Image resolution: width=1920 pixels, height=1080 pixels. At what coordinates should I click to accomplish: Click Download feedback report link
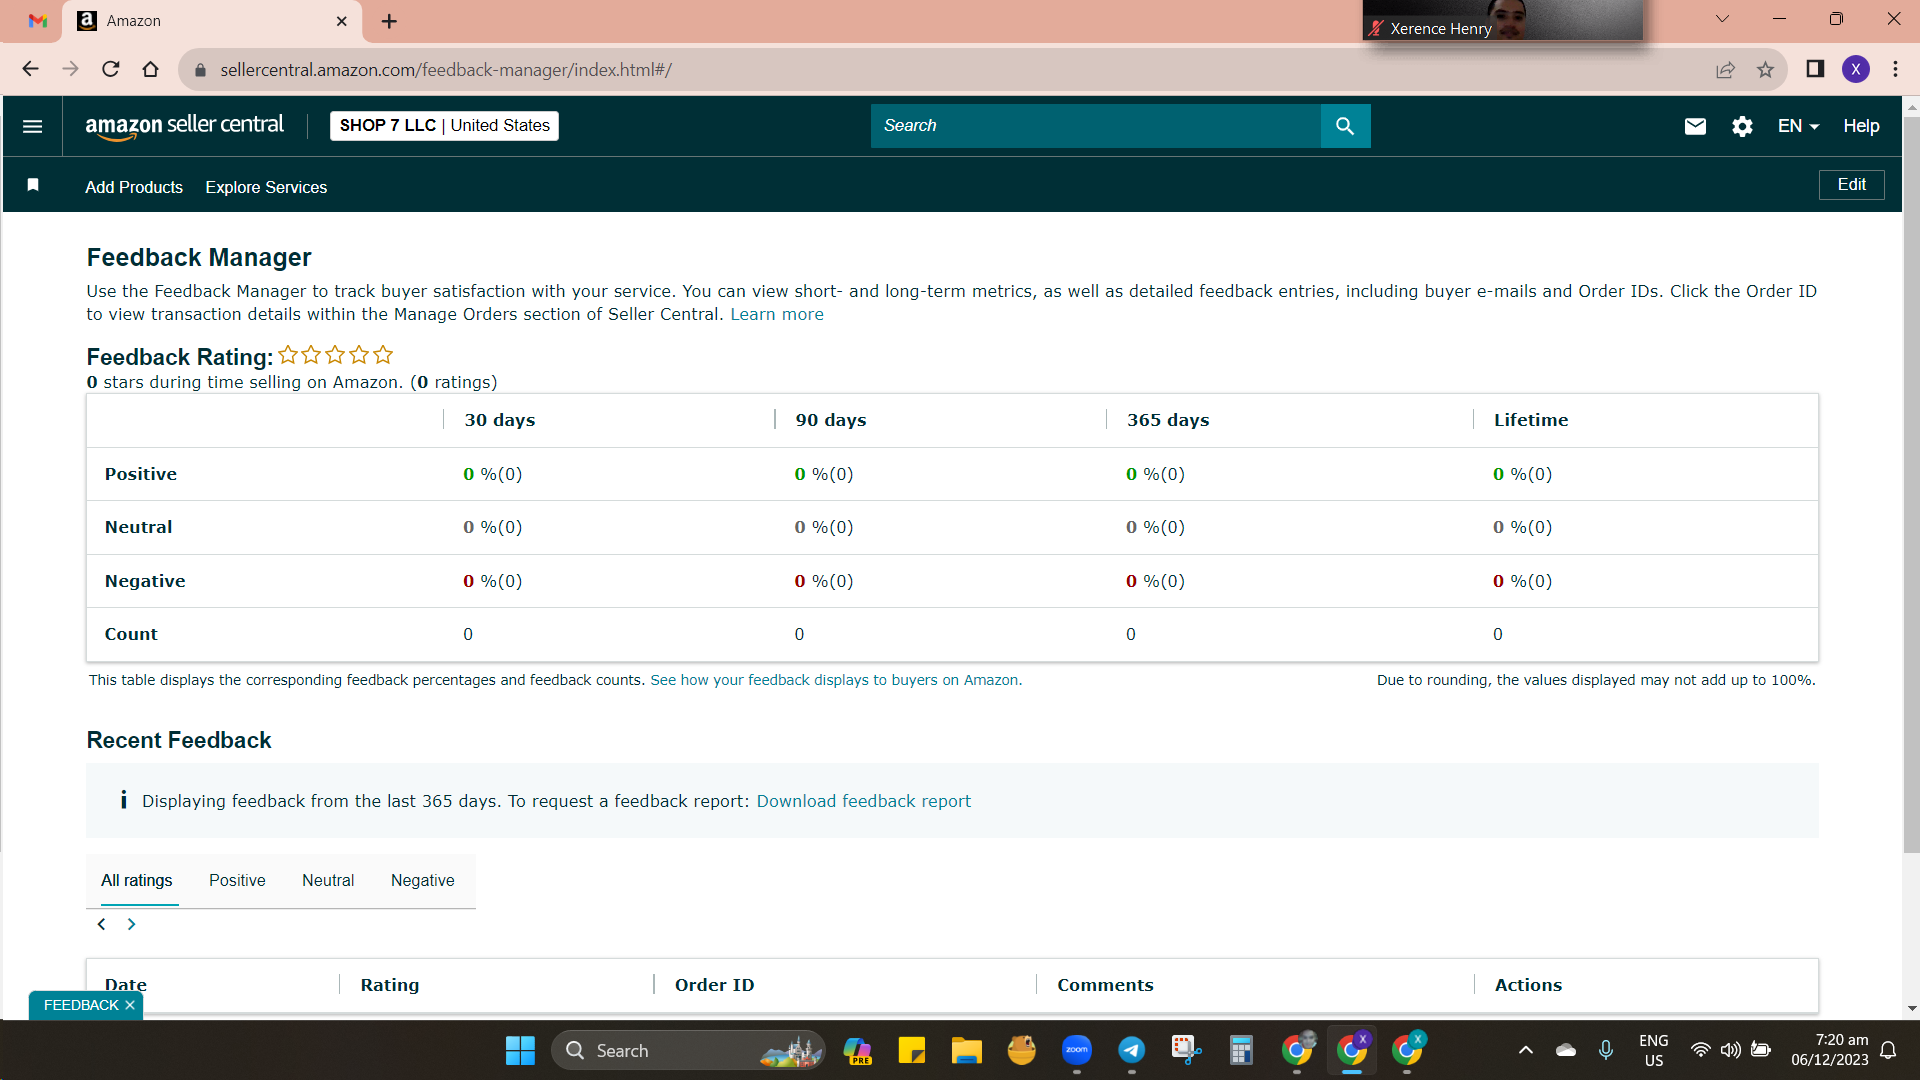click(x=864, y=801)
